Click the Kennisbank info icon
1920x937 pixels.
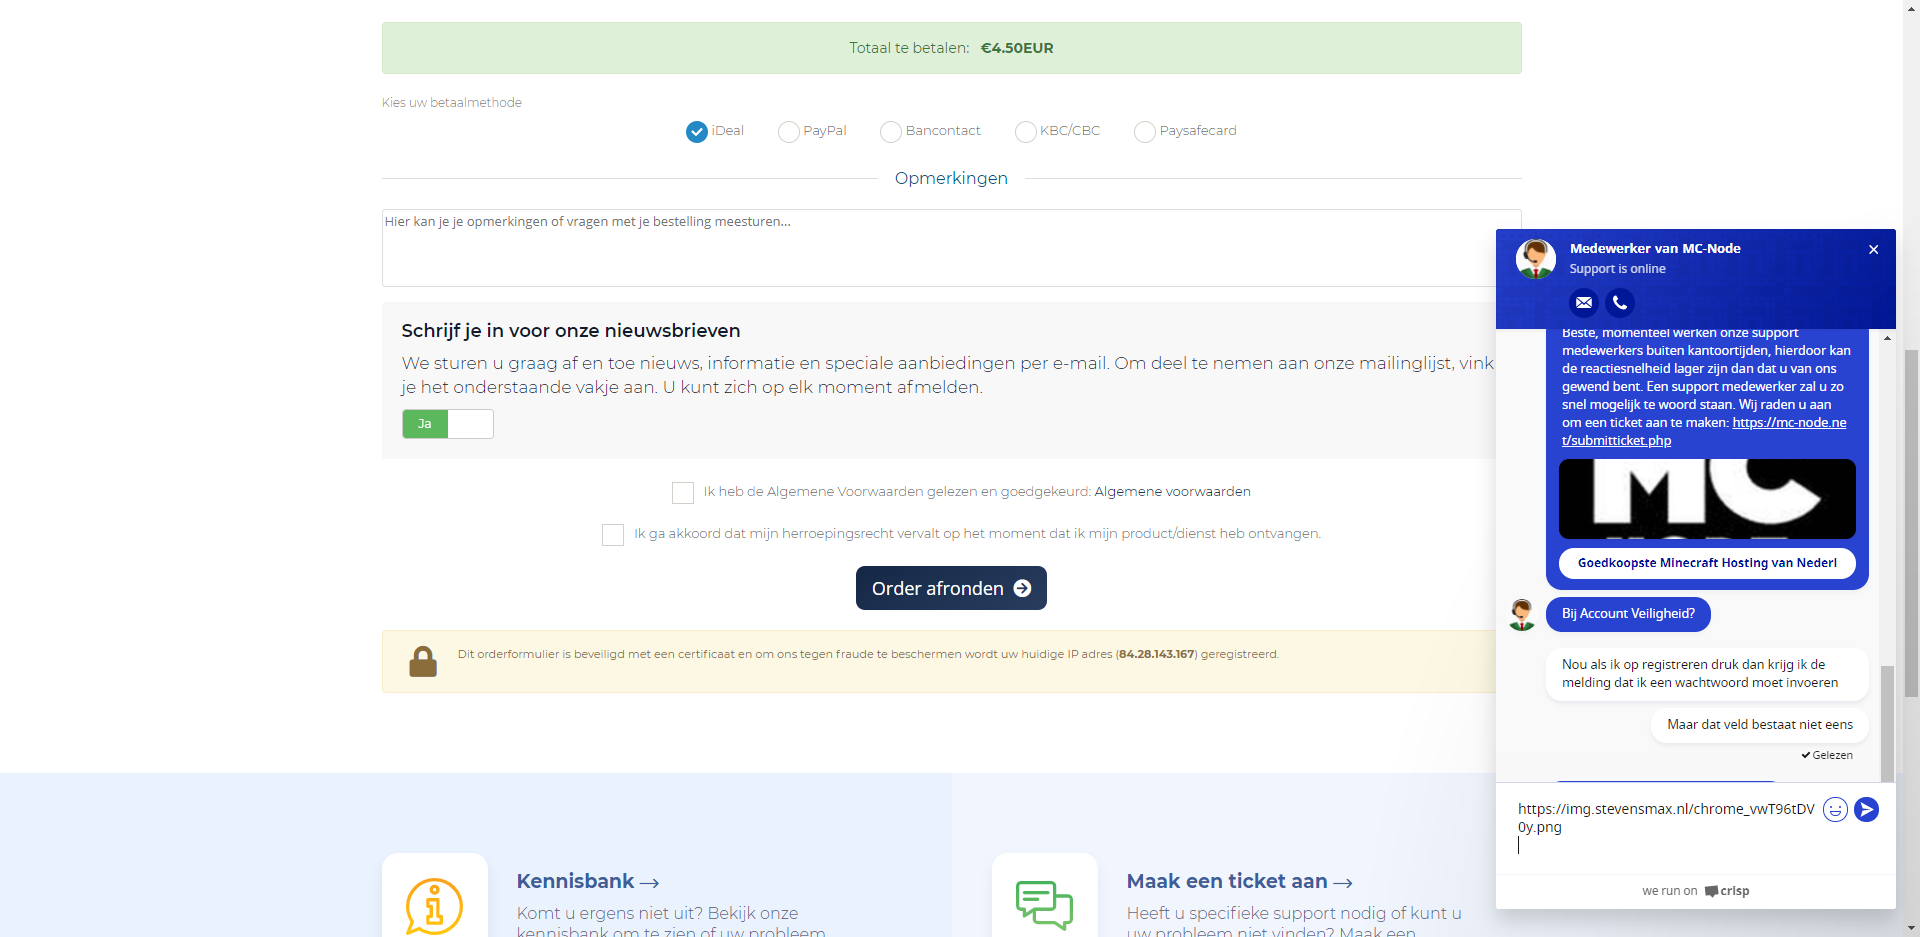pos(434,905)
